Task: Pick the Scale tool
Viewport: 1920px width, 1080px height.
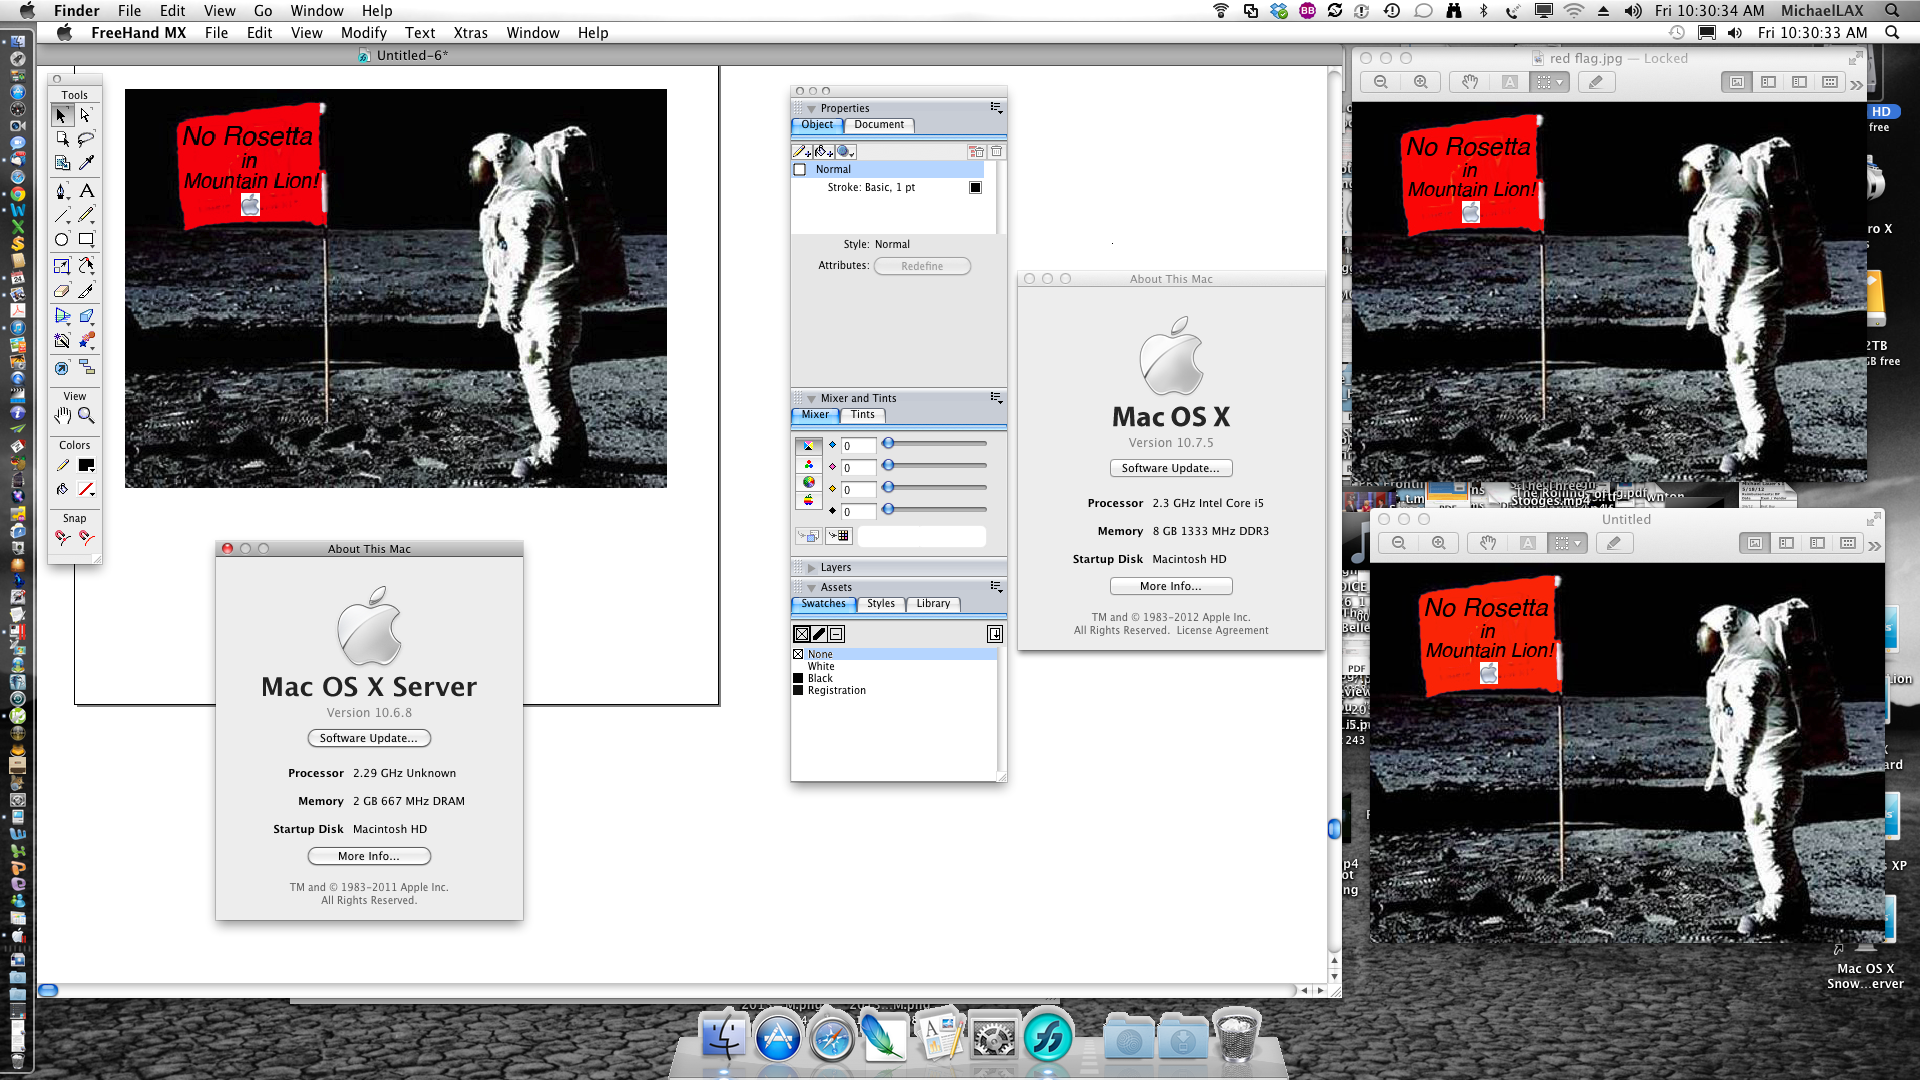Action: [x=62, y=266]
